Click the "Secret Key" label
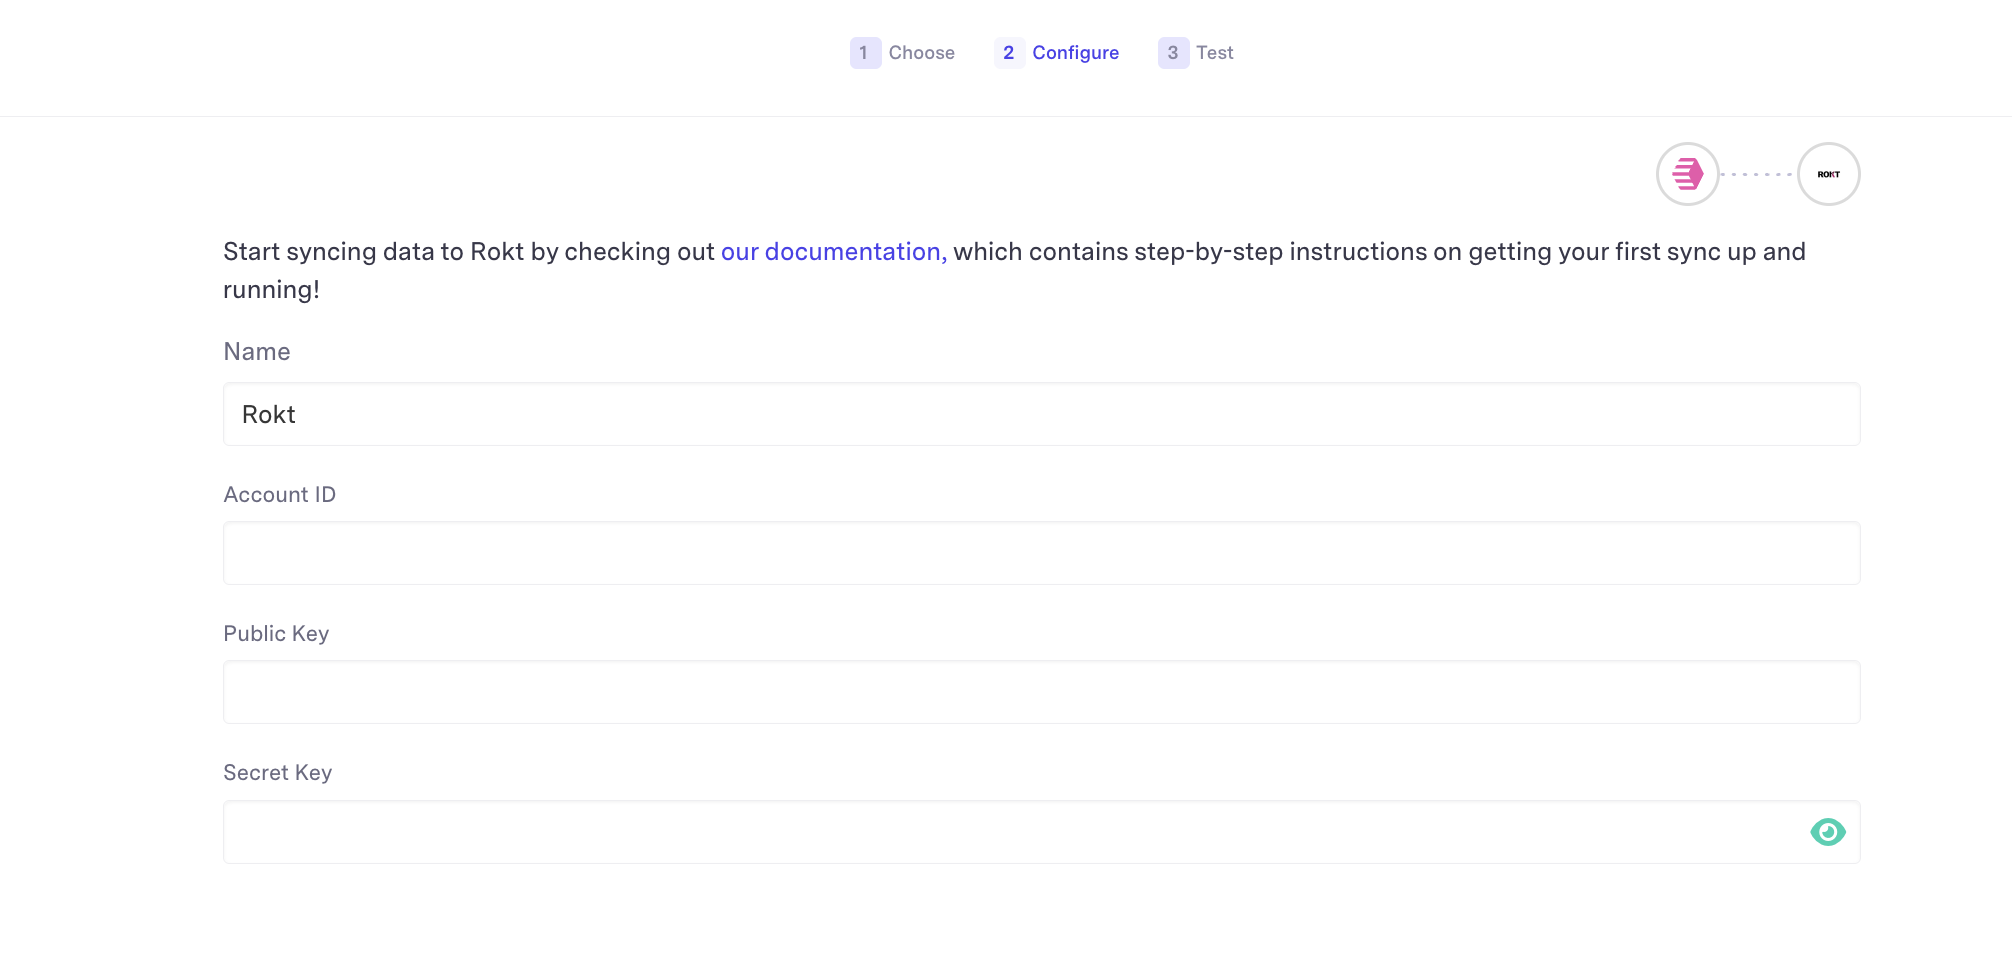The image size is (2012, 976). coord(278,773)
